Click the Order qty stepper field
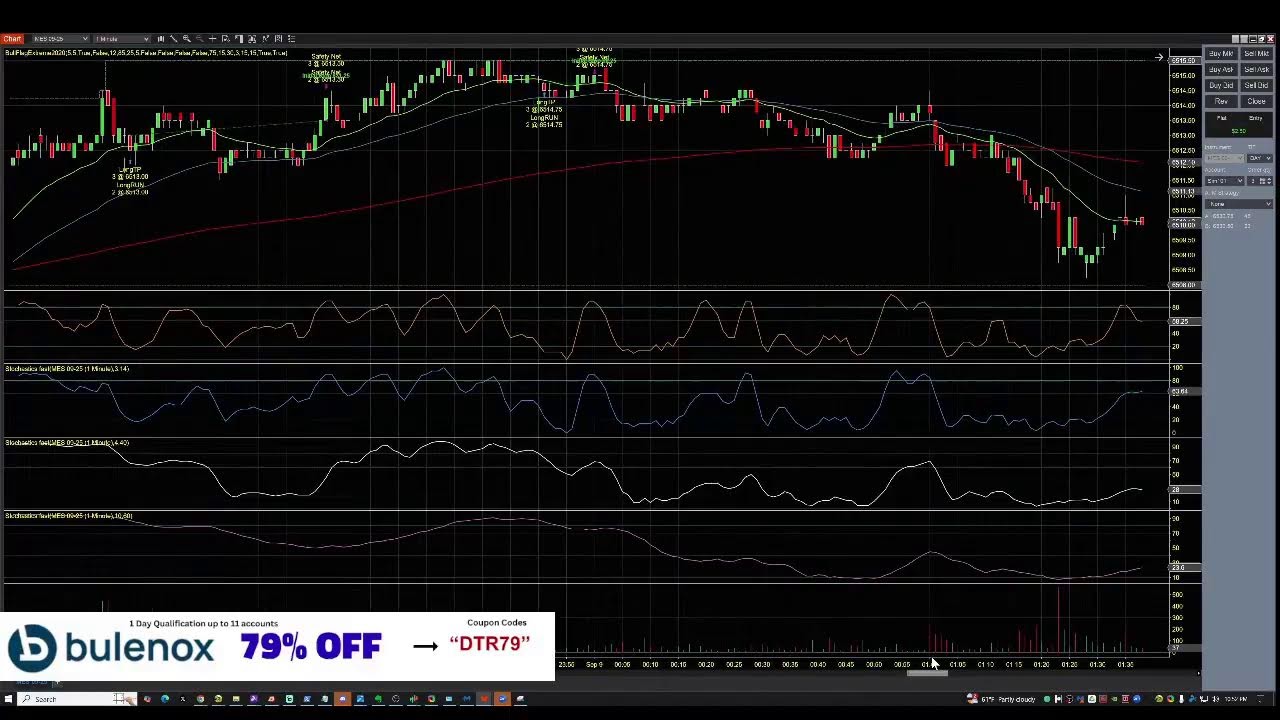Screen dimensions: 1280x720 1260,181
